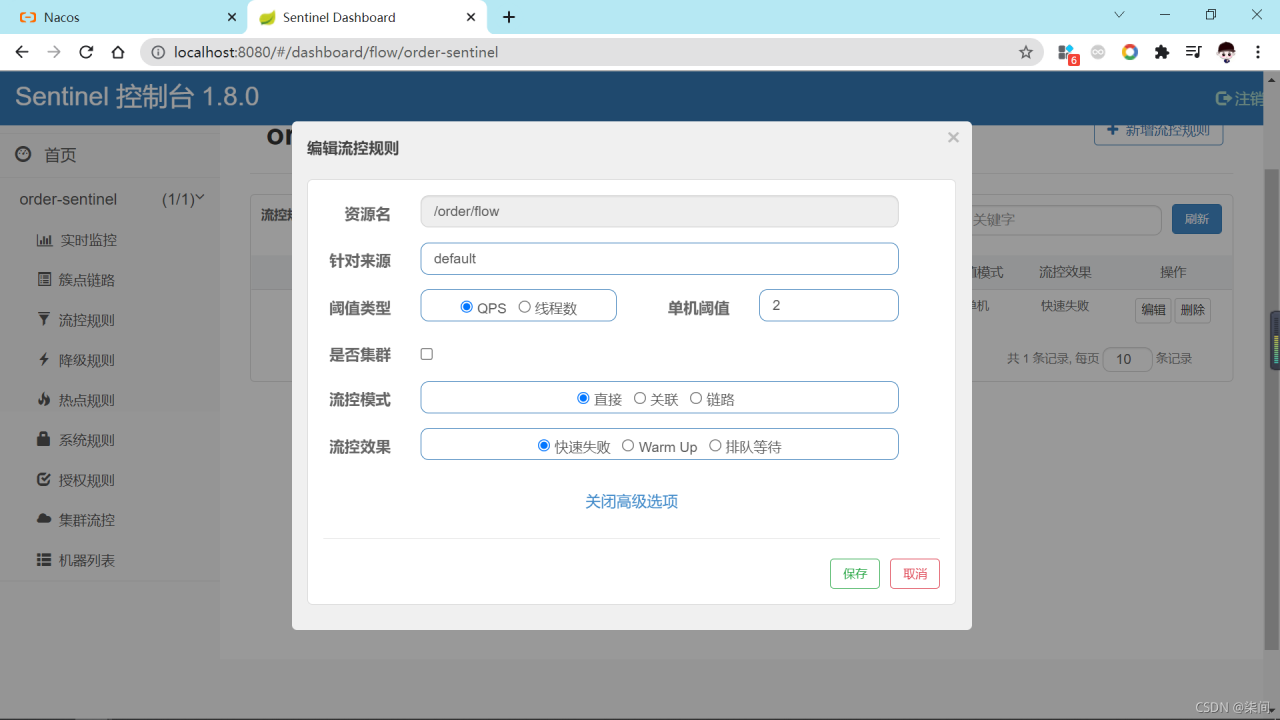This screenshot has height=720, width=1280.
Task: Click the 注销 logout link
Action: click(1240, 98)
